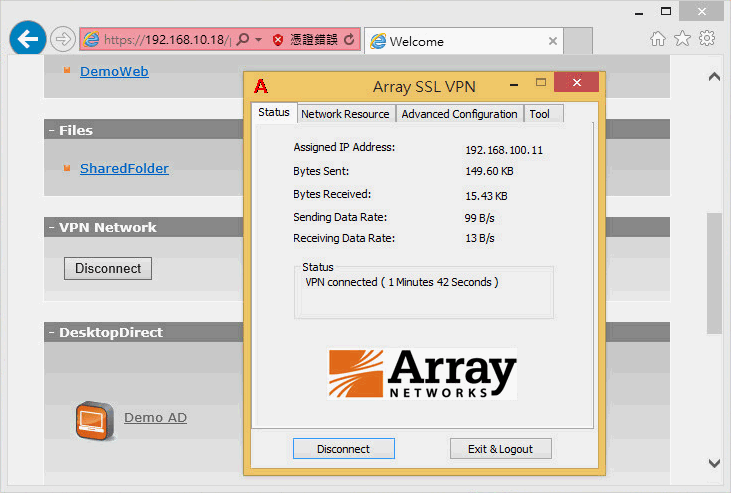
Task: Click the Demo AD desktop icon
Action: coord(95,421)
